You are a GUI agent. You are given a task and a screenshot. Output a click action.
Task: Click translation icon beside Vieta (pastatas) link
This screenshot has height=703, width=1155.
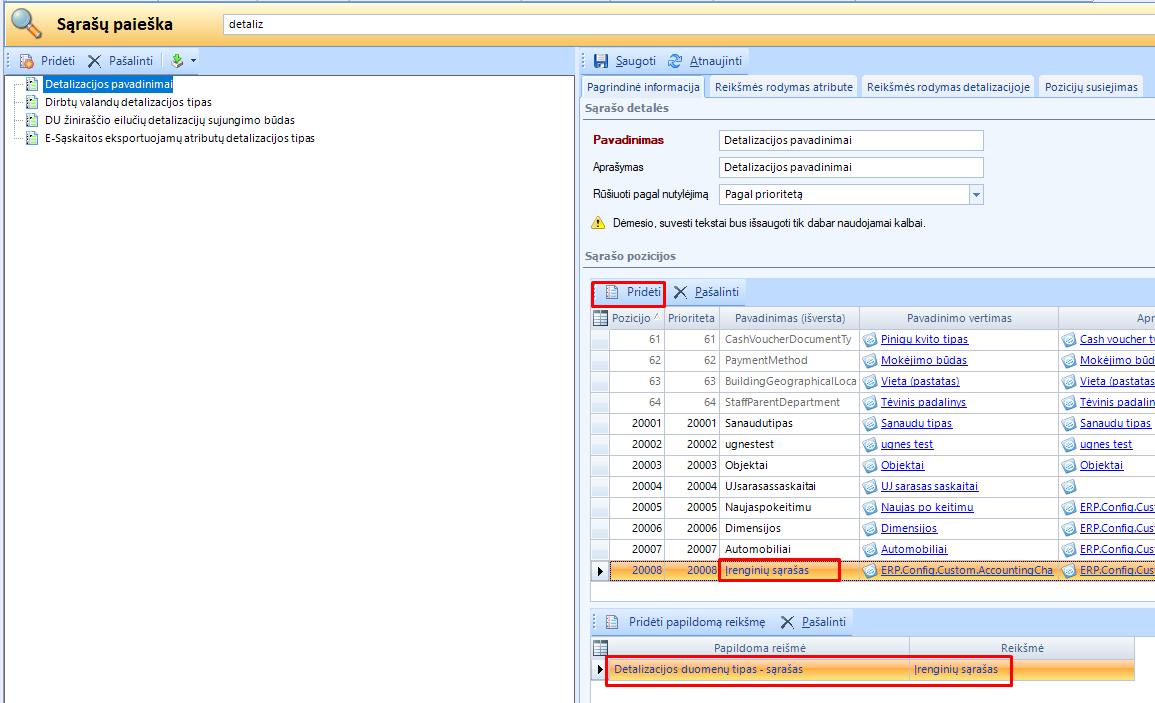[870, 382]
